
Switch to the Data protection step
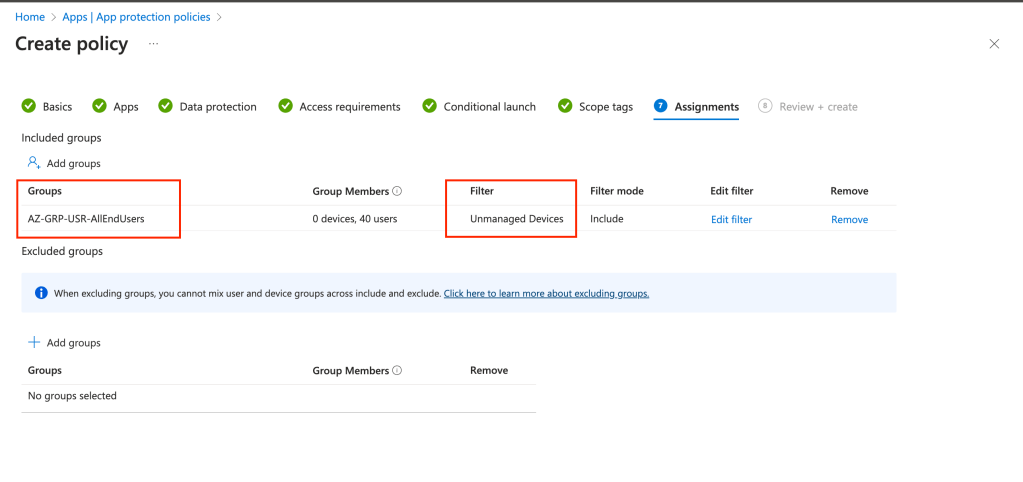pyautogui.click(x=217, y=107)
